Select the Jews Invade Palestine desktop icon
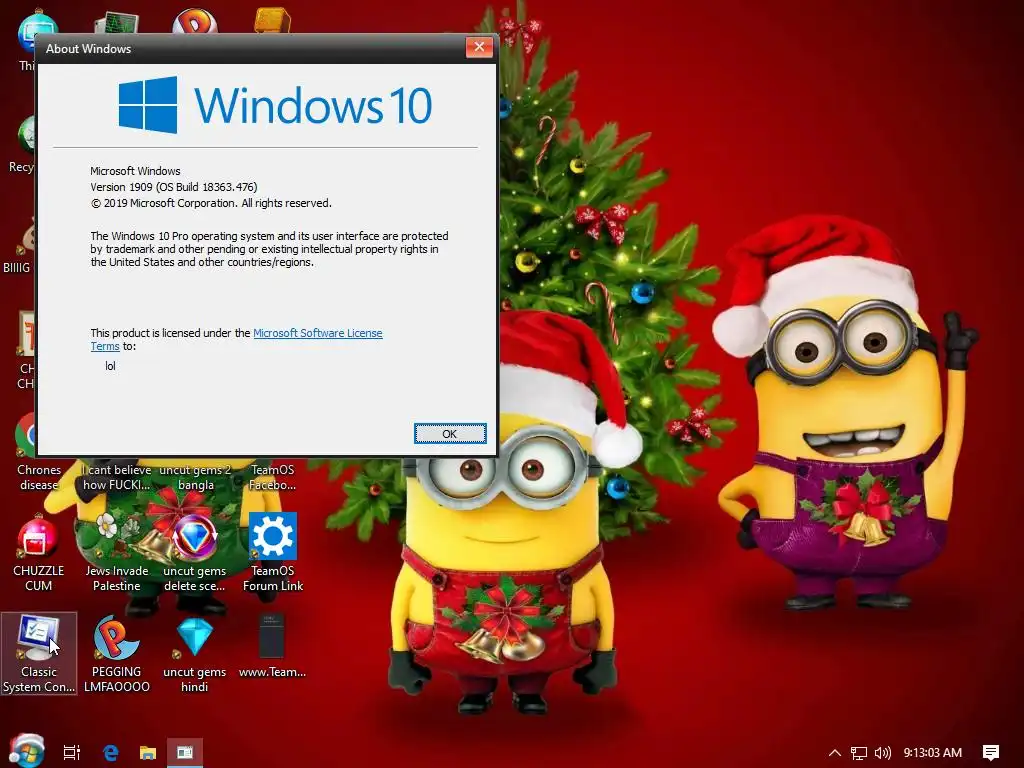The width and height of the screenshot is (1024, 768). pyautogui.click(x=116, y=553)
